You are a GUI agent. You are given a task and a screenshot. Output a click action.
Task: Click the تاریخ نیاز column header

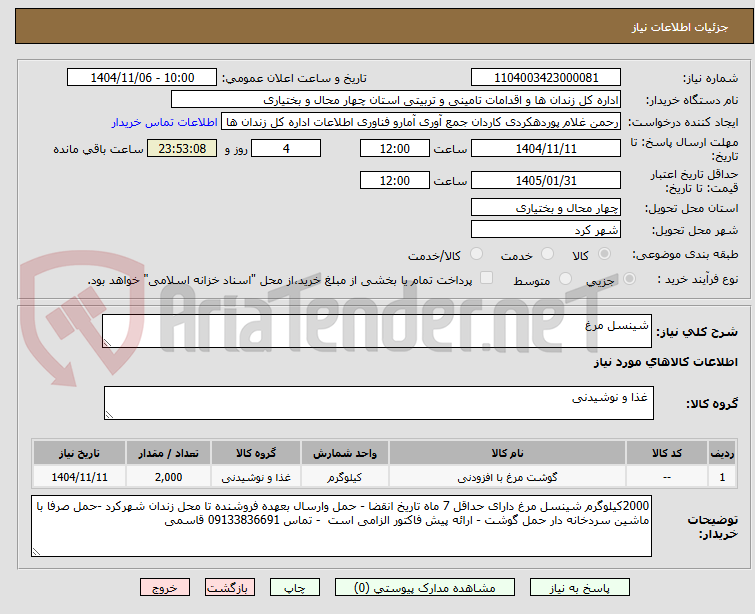point(79,453)
